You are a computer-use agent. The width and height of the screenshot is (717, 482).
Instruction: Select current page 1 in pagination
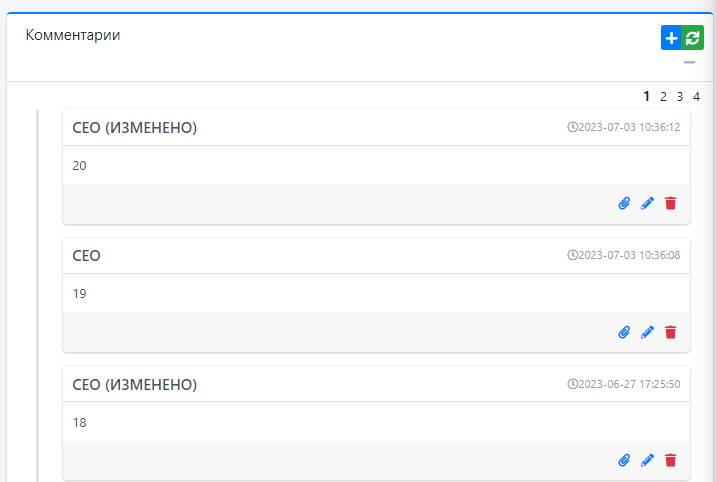coord(647,97)
